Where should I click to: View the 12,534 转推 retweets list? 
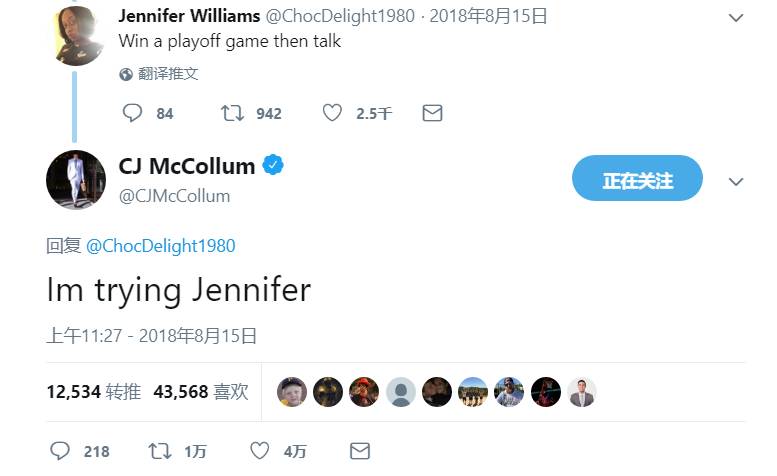click(x=93, y=392)
